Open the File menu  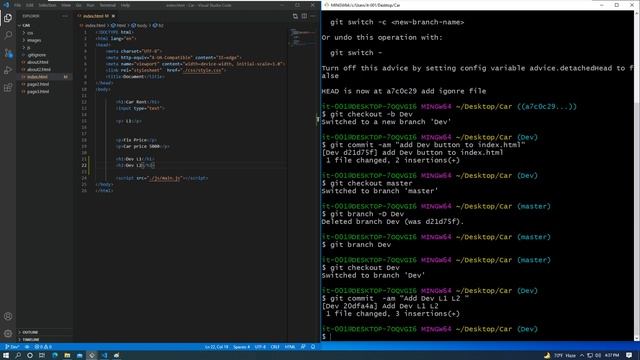[18, 5]
